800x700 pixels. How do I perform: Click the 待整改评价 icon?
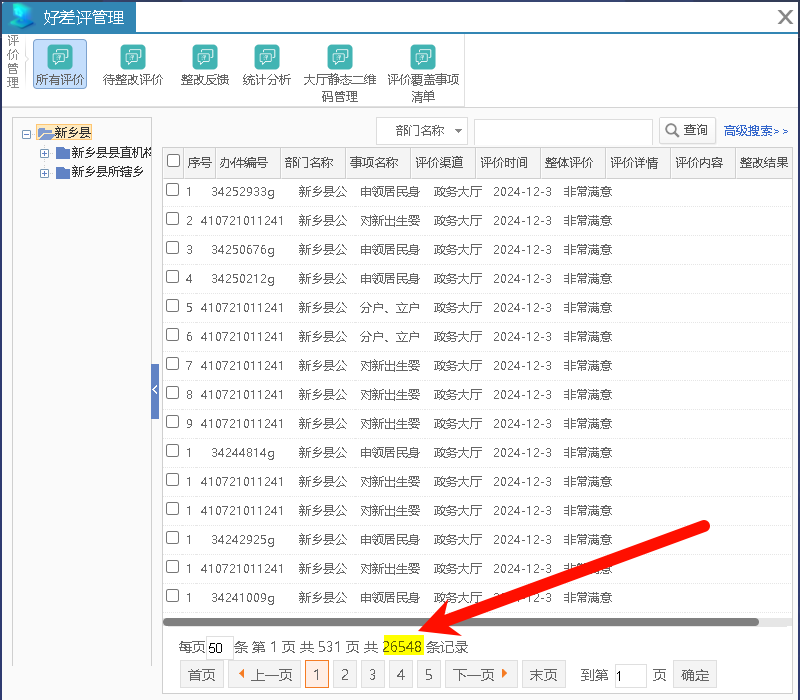coord(133,64)
